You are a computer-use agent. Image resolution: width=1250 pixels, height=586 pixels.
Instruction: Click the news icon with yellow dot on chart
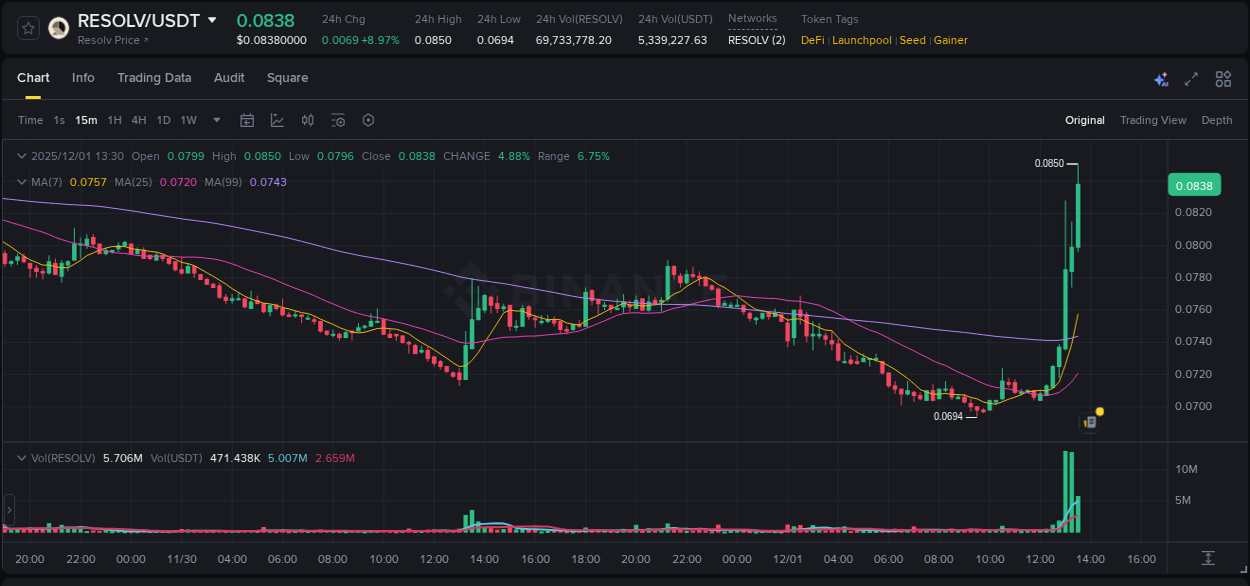point(1090,421)
